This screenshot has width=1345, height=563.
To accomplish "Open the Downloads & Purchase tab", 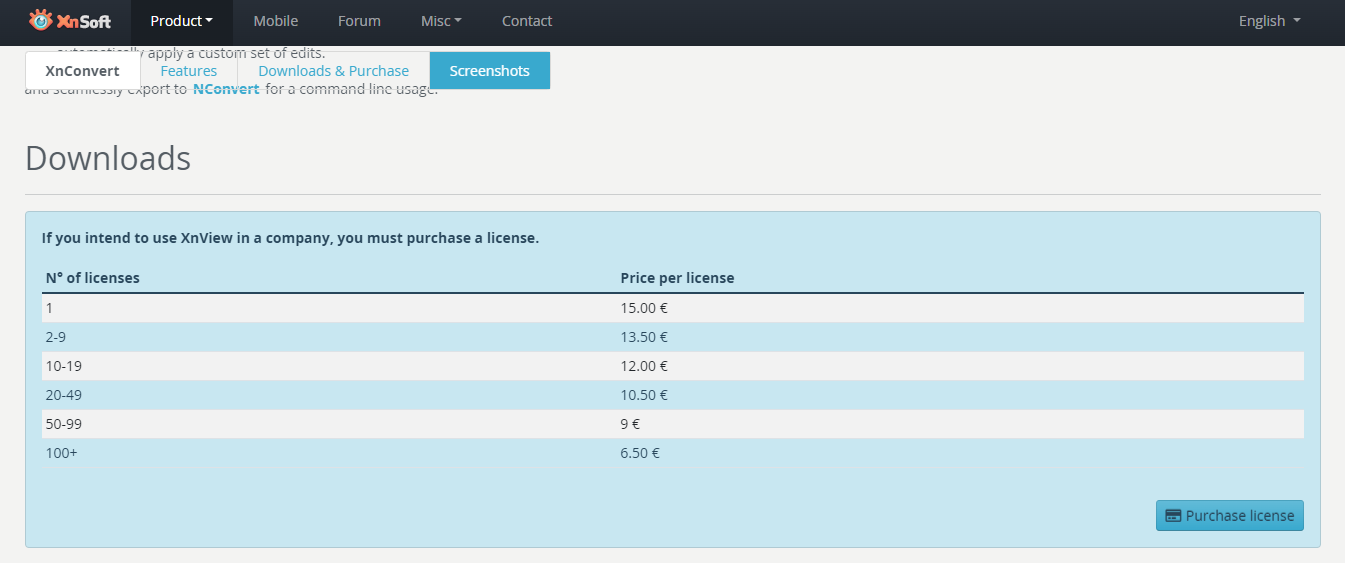I will (x=334, y=71).
